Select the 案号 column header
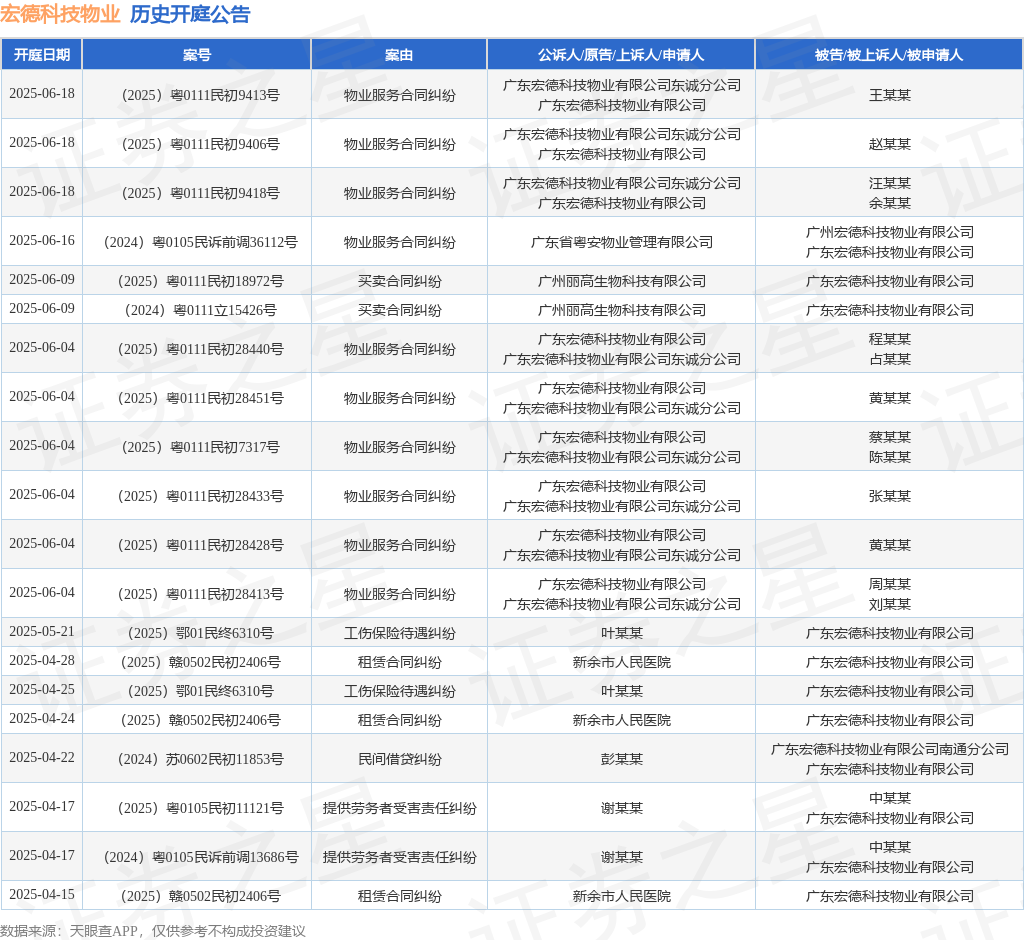 coord(197,55)
